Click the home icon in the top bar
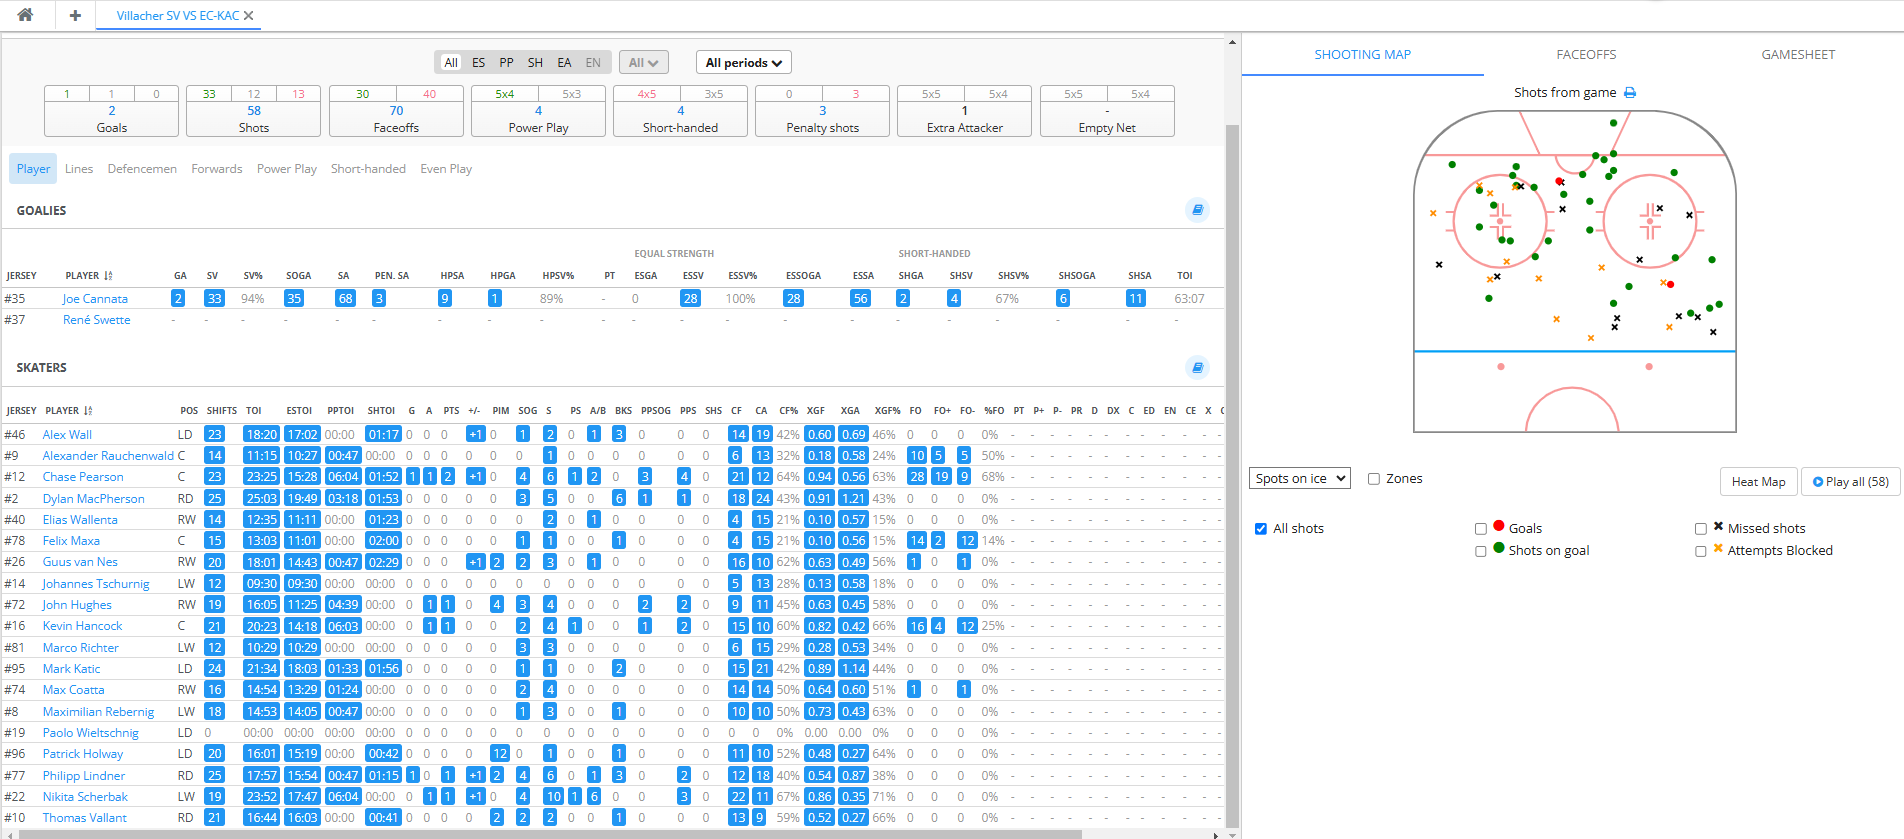This screenshot has width=1904, height=839. coord(25,15)
